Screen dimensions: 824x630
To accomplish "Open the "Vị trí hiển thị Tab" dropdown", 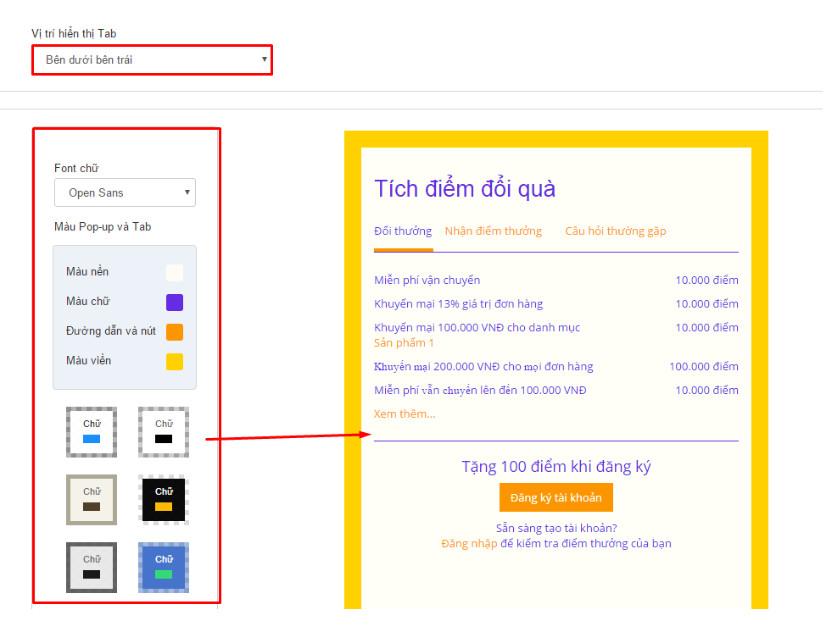I will click(x=151, y=60).
